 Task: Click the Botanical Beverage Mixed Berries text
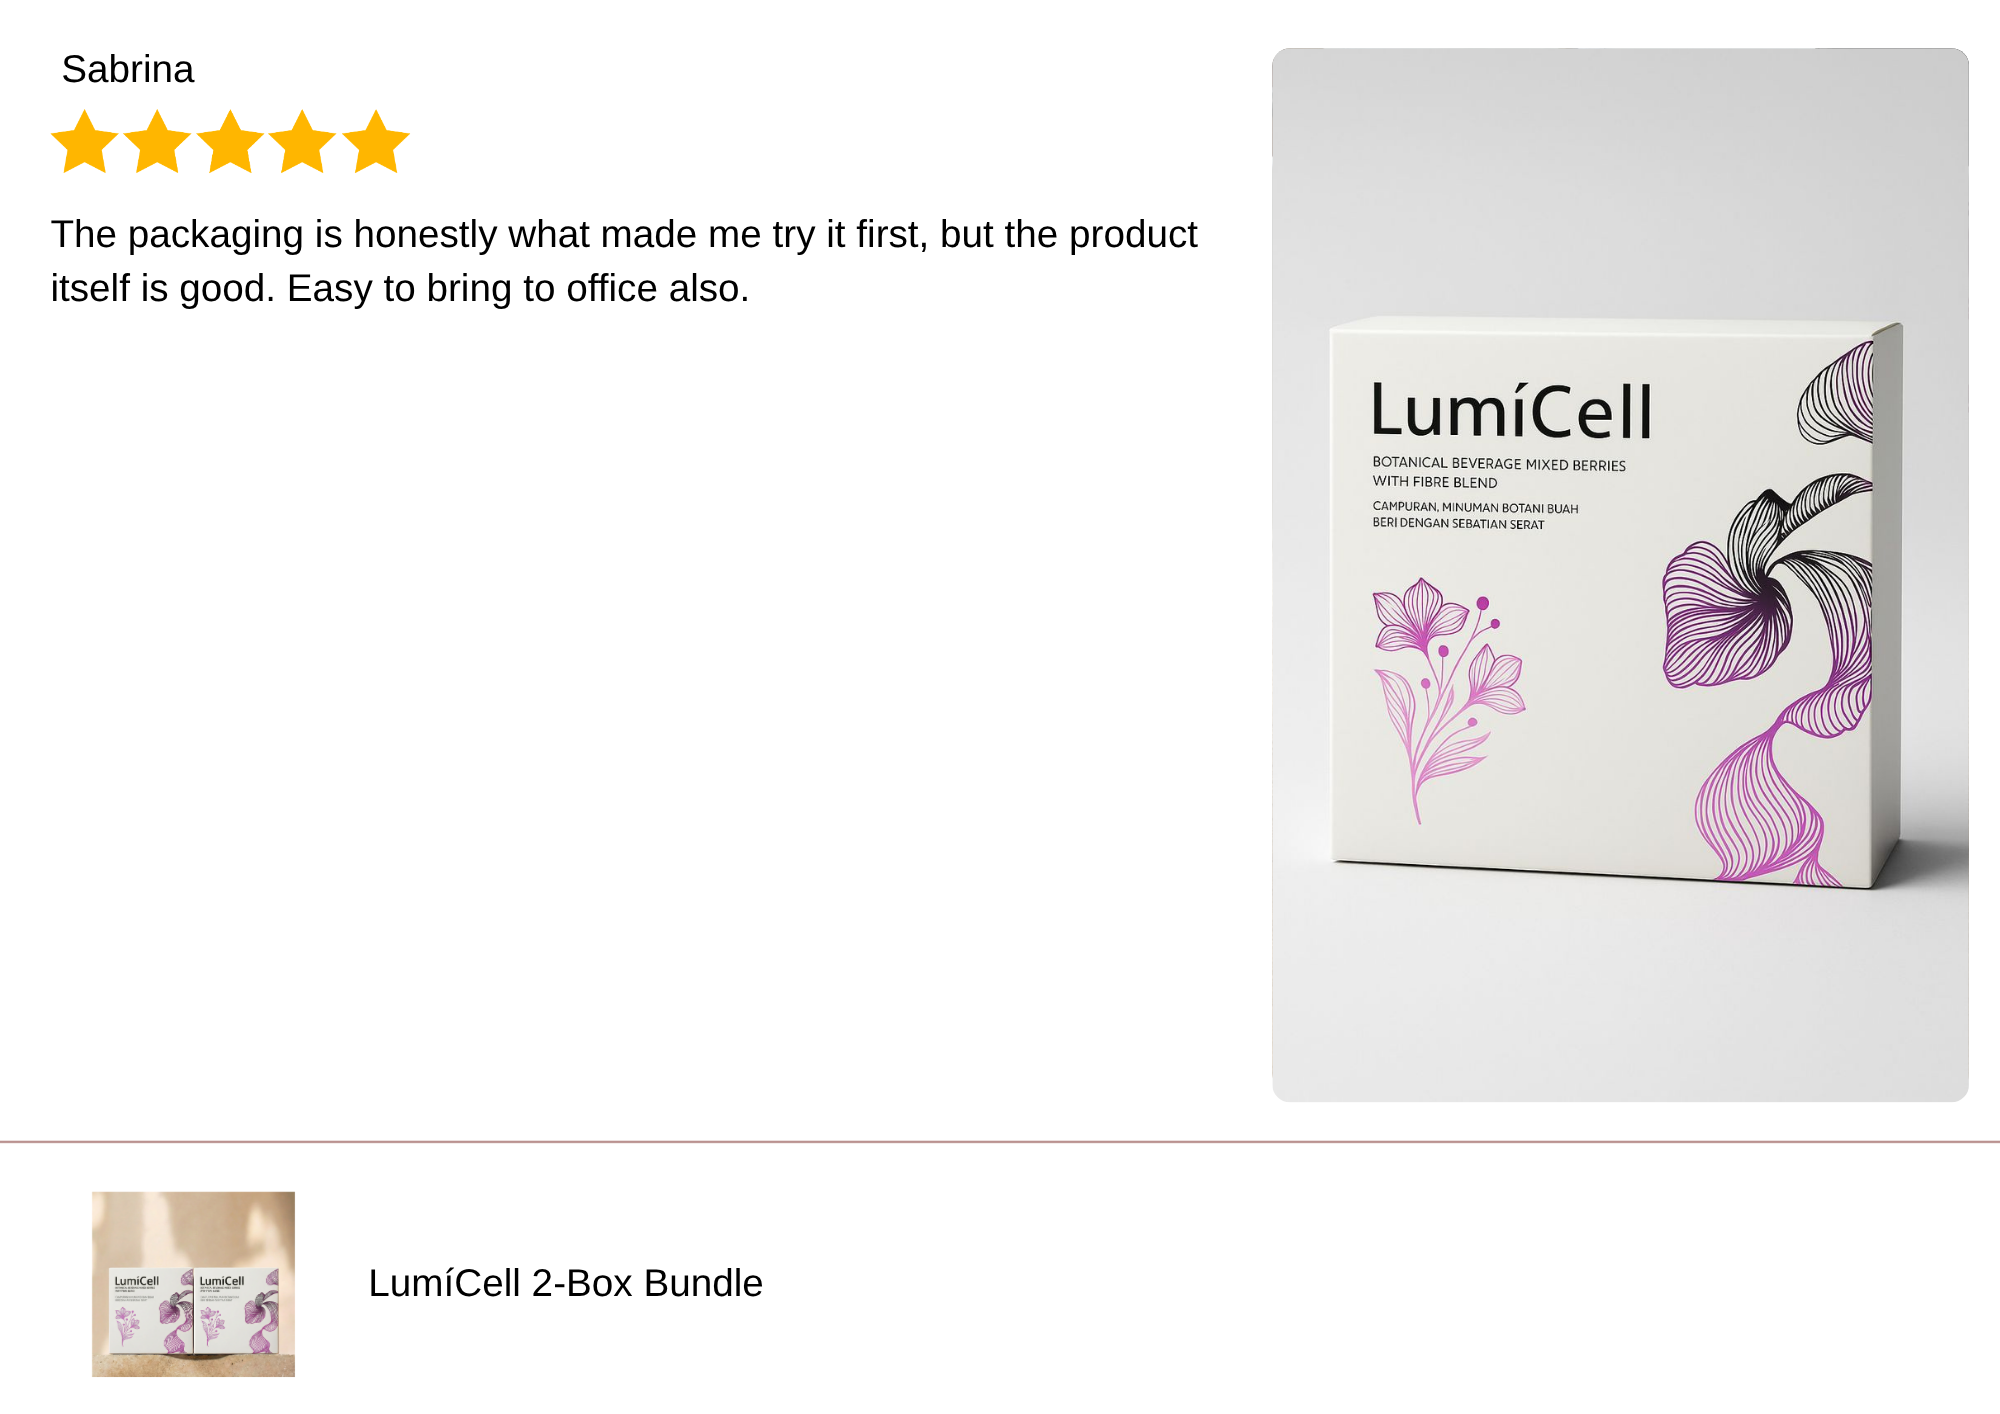[x=1498, y=472]
